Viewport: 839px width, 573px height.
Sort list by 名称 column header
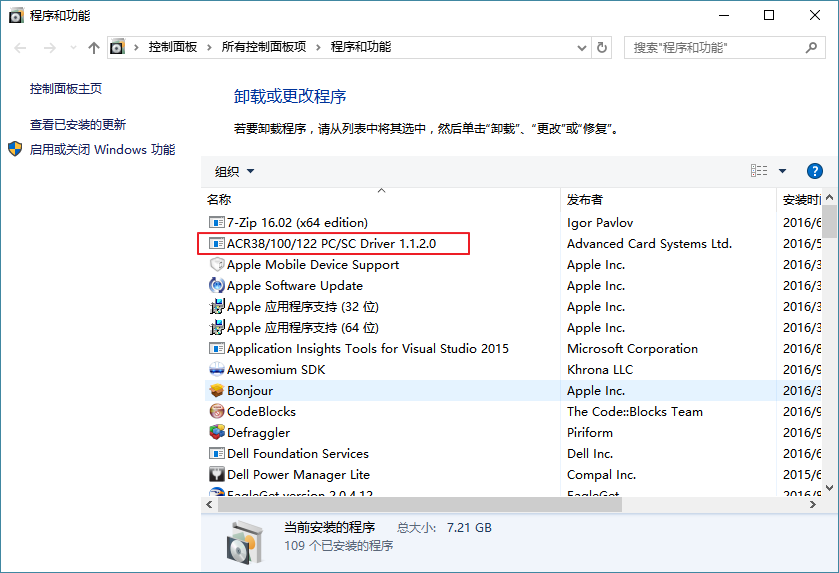coord(219,200)
